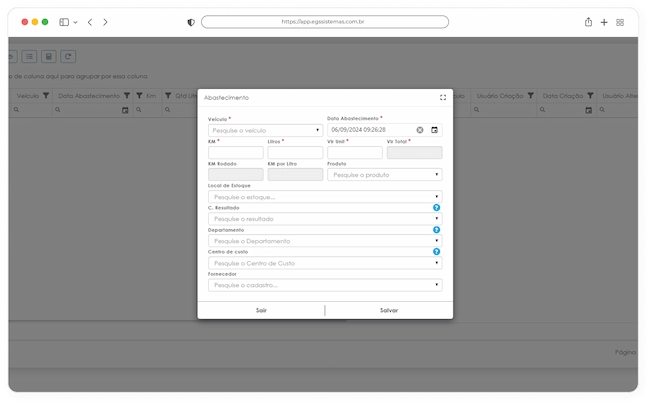
Task: Open the calendar picker in Data Abastecimento
Action: (434, 130)
